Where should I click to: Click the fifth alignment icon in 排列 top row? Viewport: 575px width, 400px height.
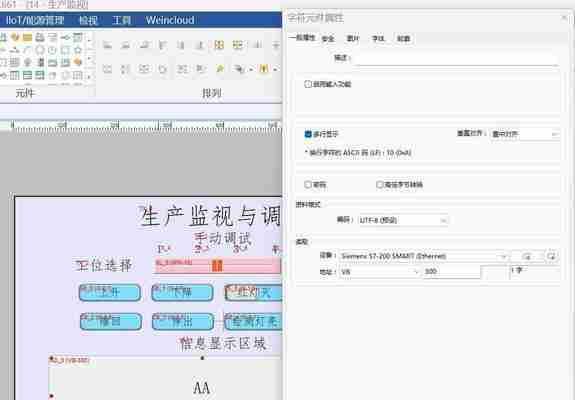181,45
